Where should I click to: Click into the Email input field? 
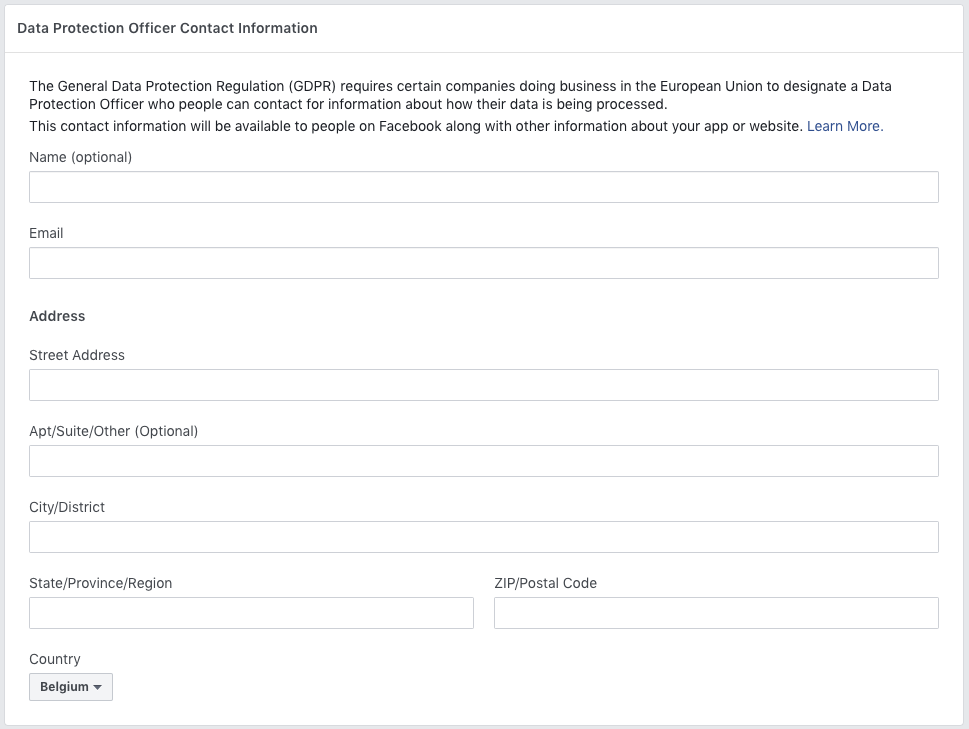pyautogui.click(x=484, y=263)
